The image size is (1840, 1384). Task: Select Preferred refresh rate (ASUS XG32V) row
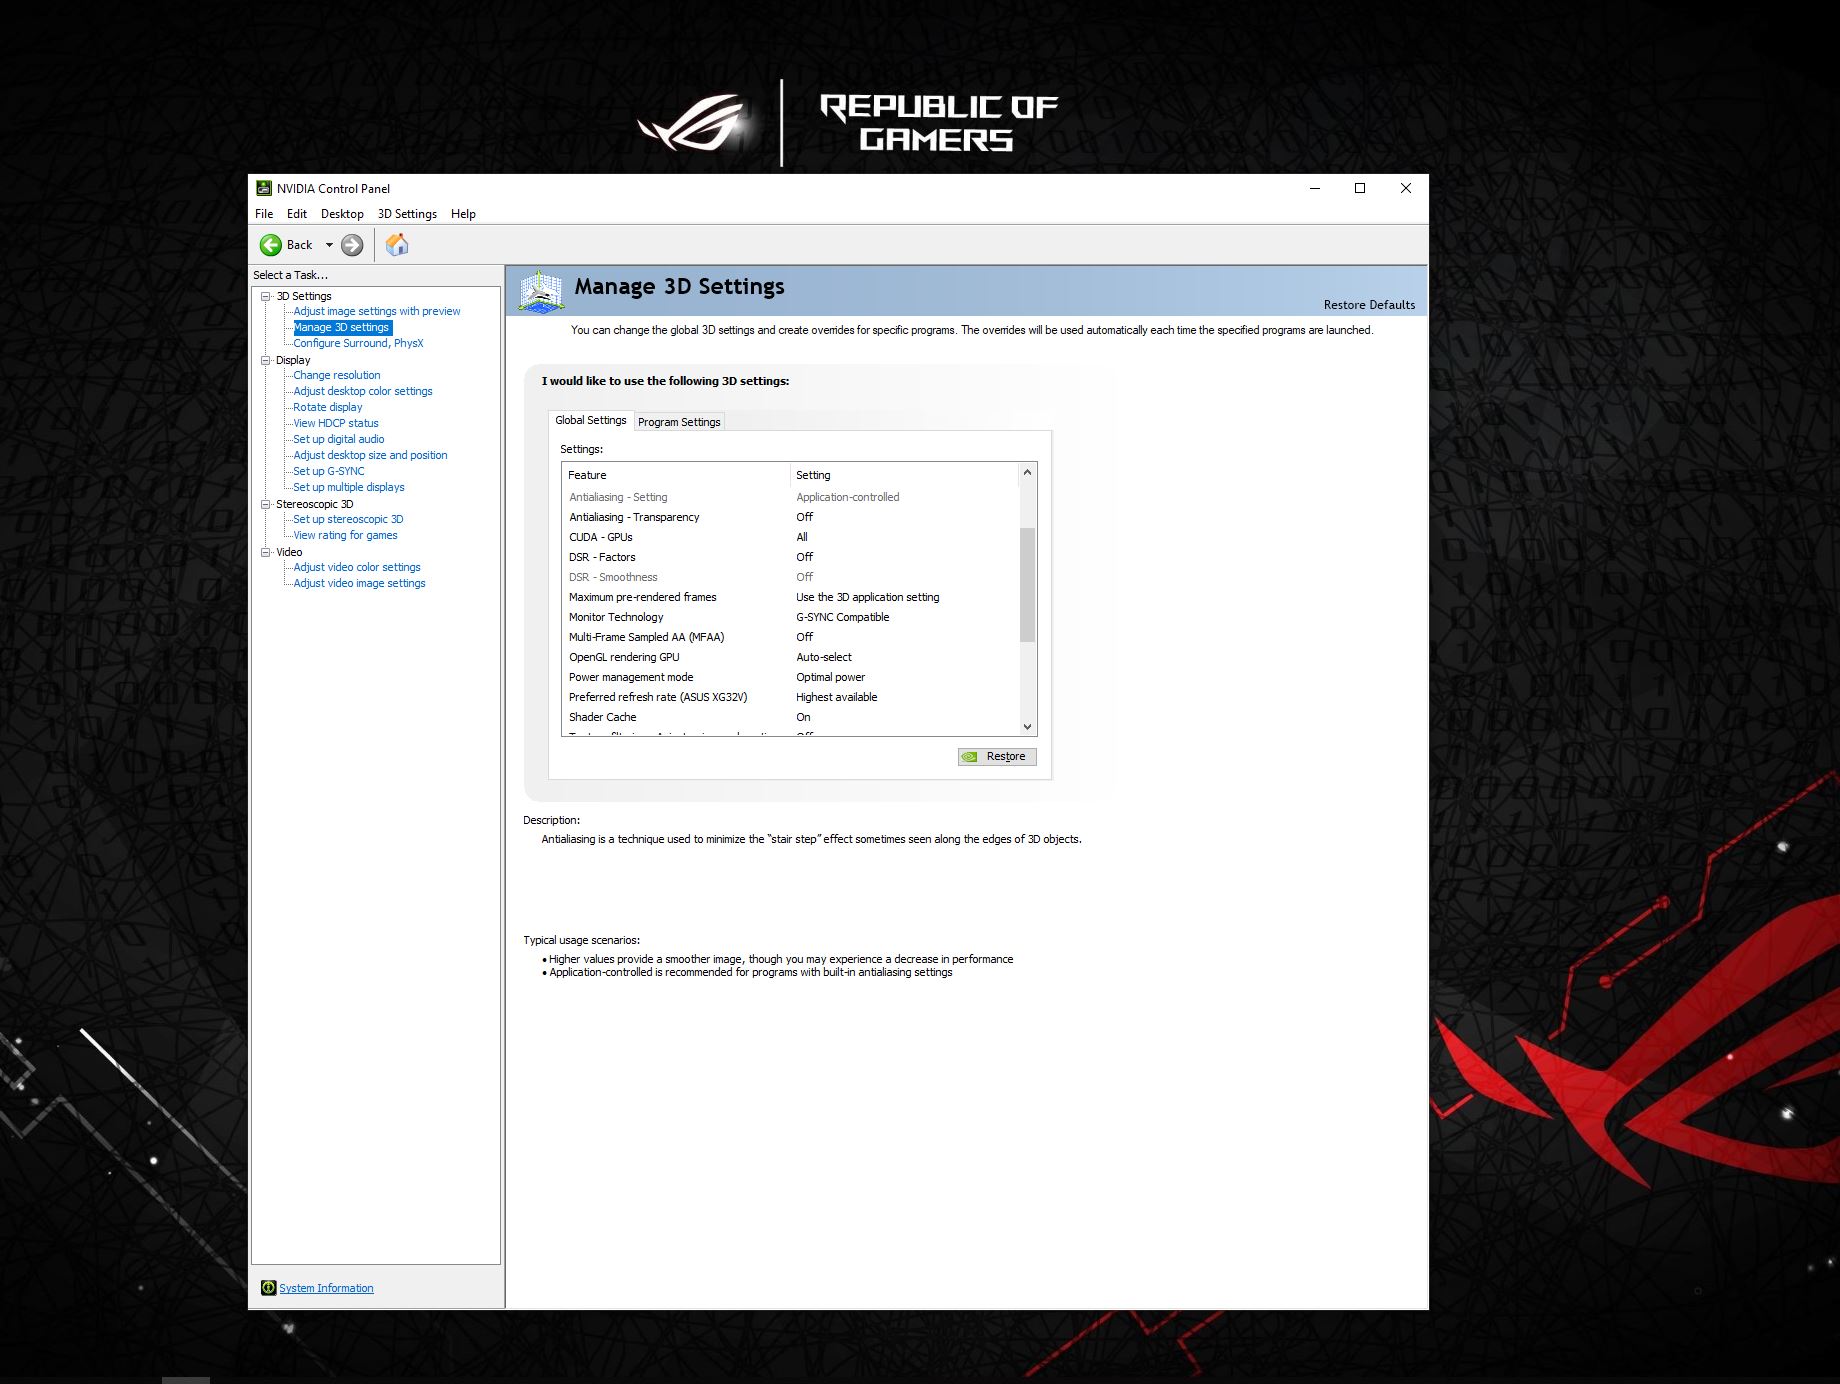(790, 697)
